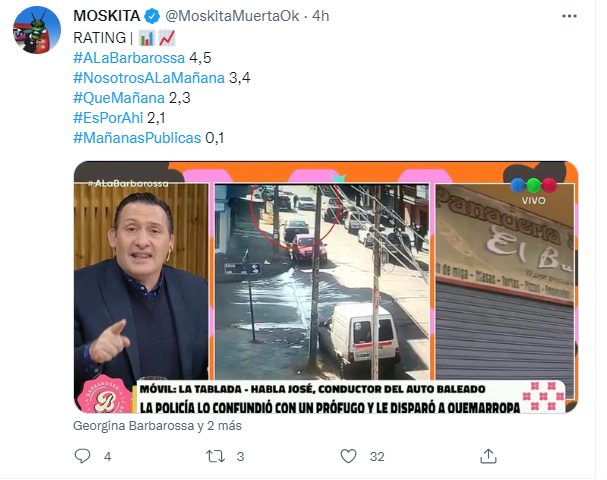607x480 pixels.
Task: Click the retweet arrows icon
Action: click(x=215, y=456)
